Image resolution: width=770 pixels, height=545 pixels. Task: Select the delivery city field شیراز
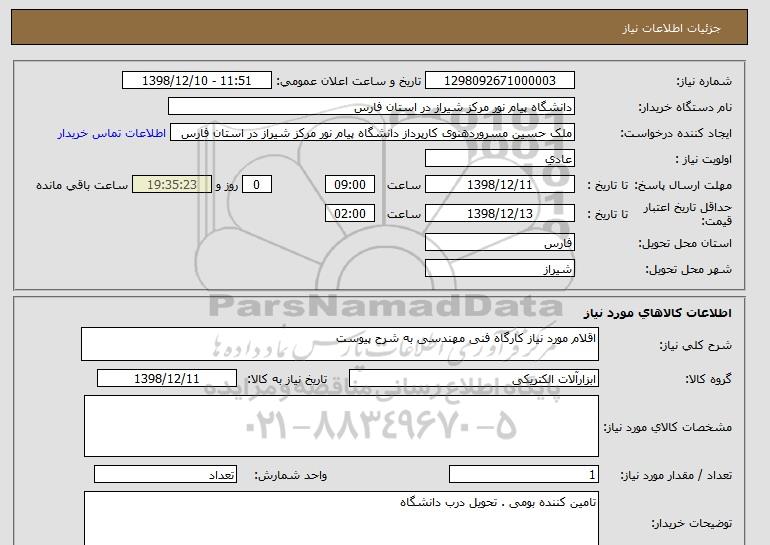499,269
